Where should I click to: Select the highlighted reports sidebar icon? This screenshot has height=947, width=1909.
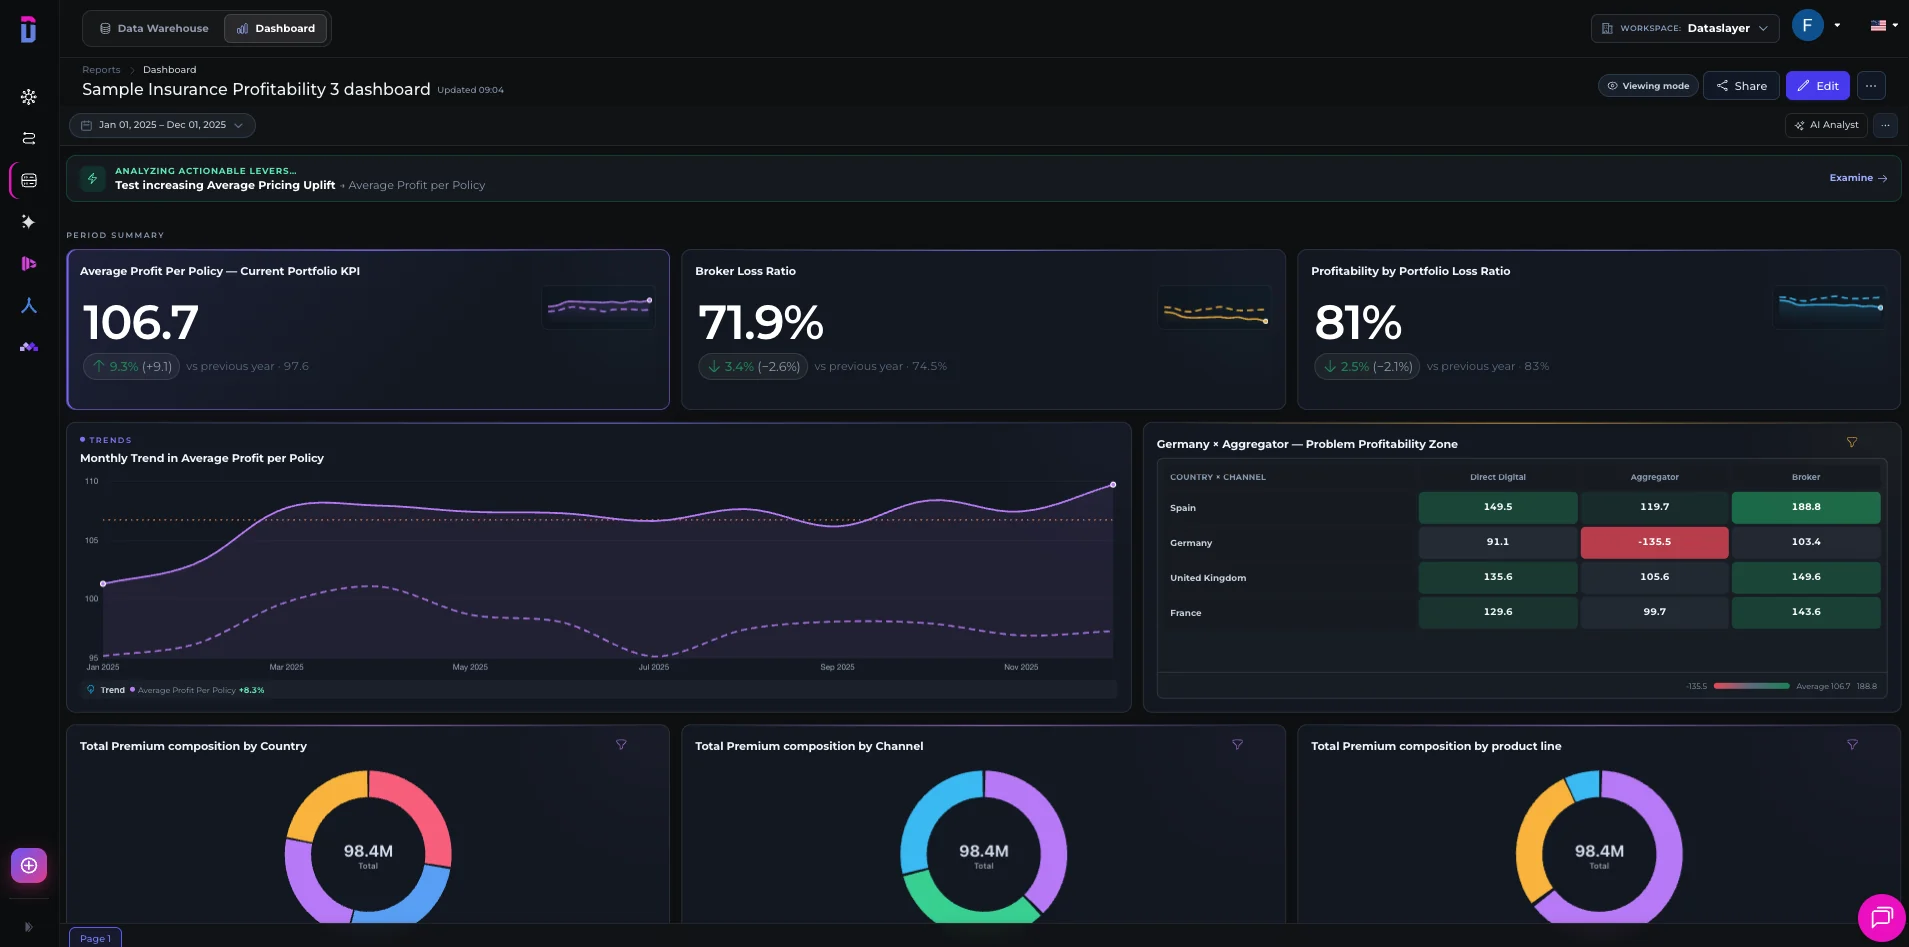coord(29,180)
